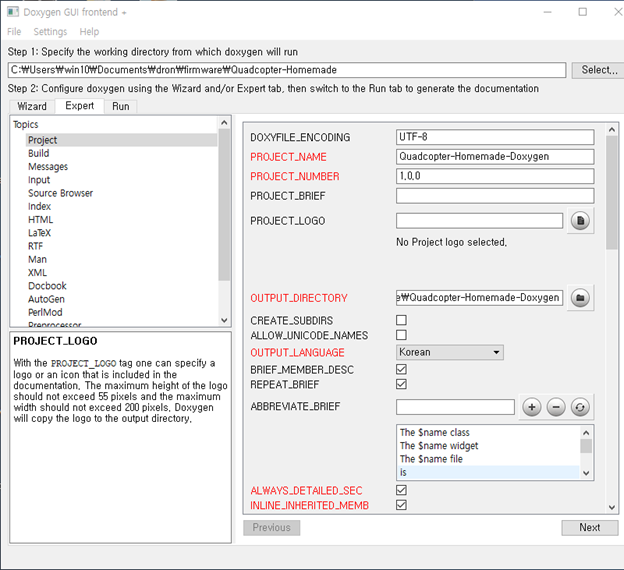Select the LaTeX topic
This screenshot has width=624, height=570.
39,233
